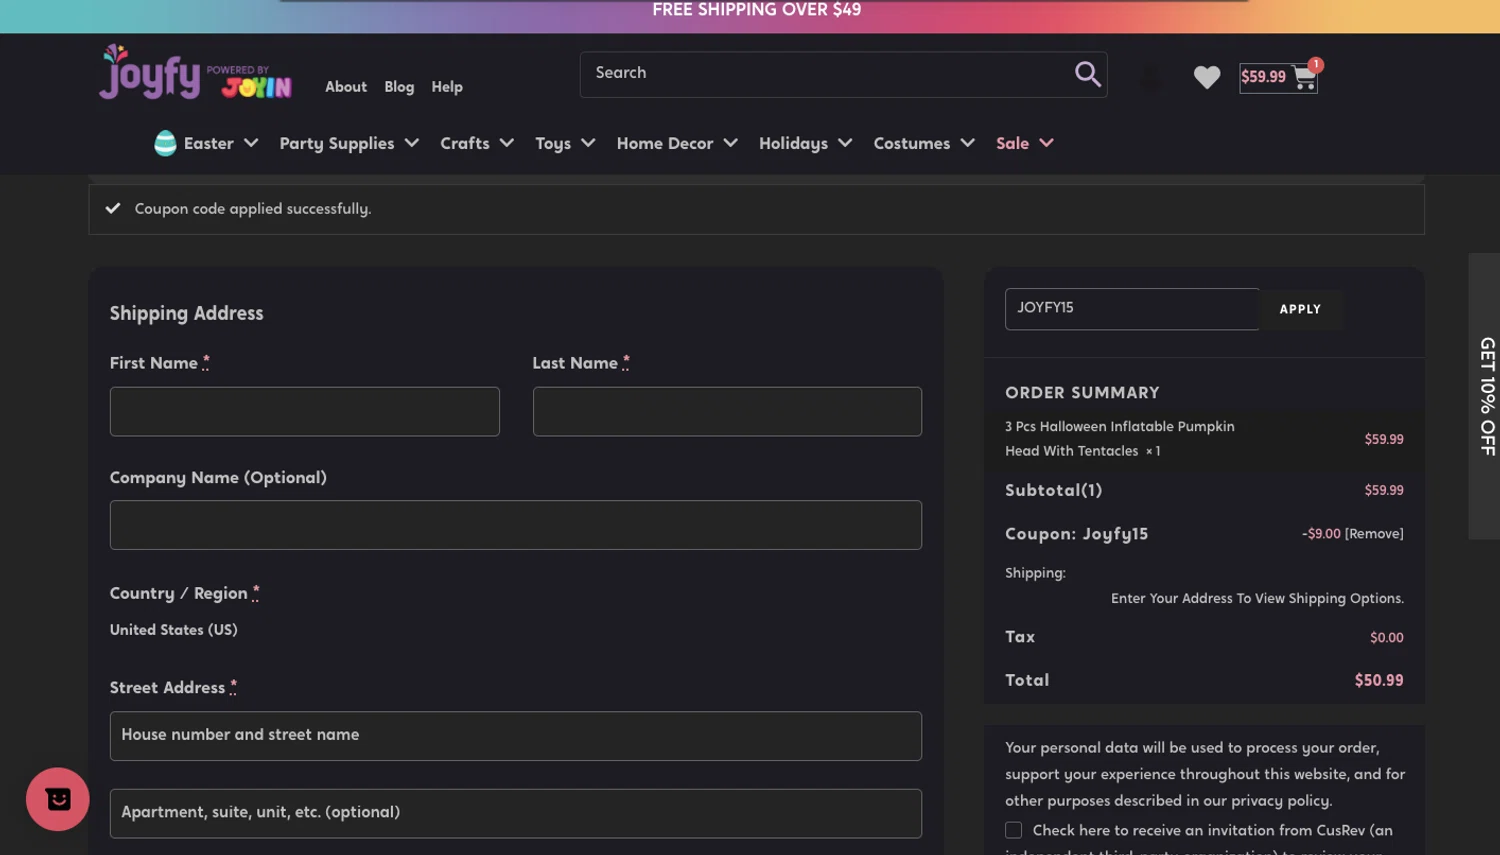The width and height of the screenshot is (1500, 855).
Task: Focus the Street Address field
Action: [x=516, y=736]
